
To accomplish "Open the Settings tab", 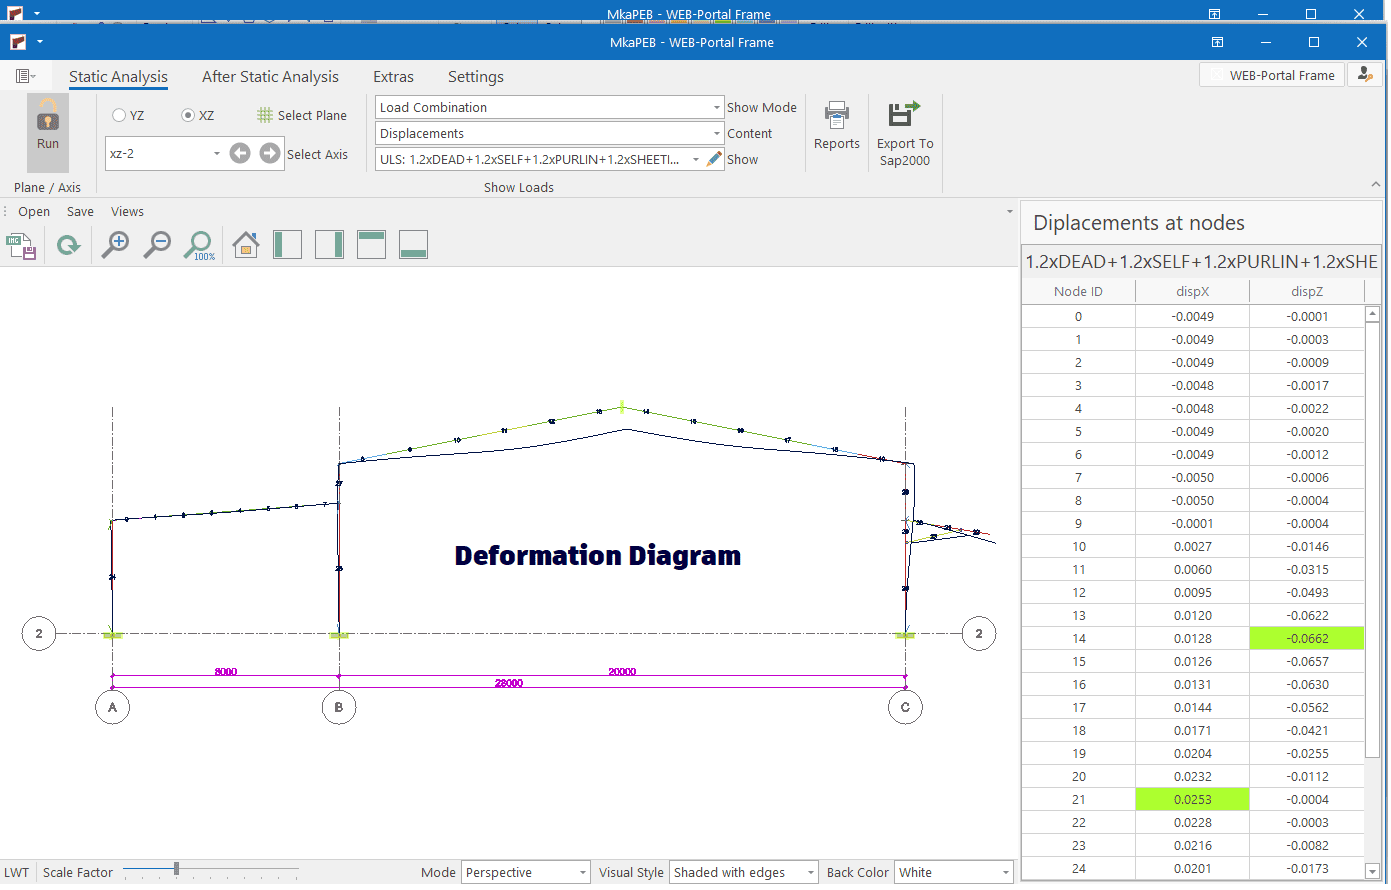I will click(475, 77).
